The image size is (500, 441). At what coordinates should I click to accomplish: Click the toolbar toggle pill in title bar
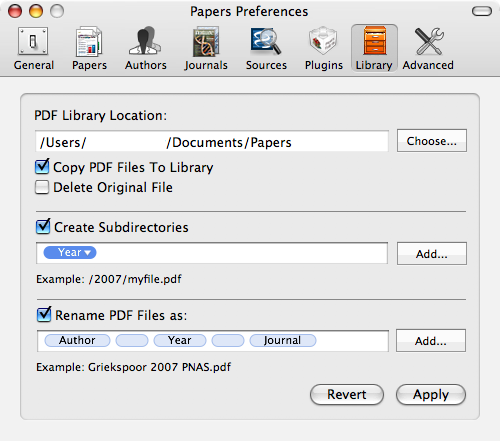[482, 11]
